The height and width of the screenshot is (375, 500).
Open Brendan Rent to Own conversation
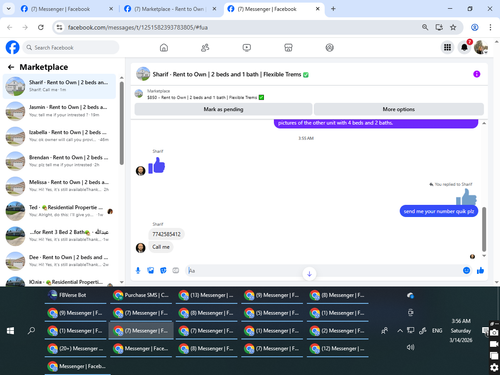(59, 161)
